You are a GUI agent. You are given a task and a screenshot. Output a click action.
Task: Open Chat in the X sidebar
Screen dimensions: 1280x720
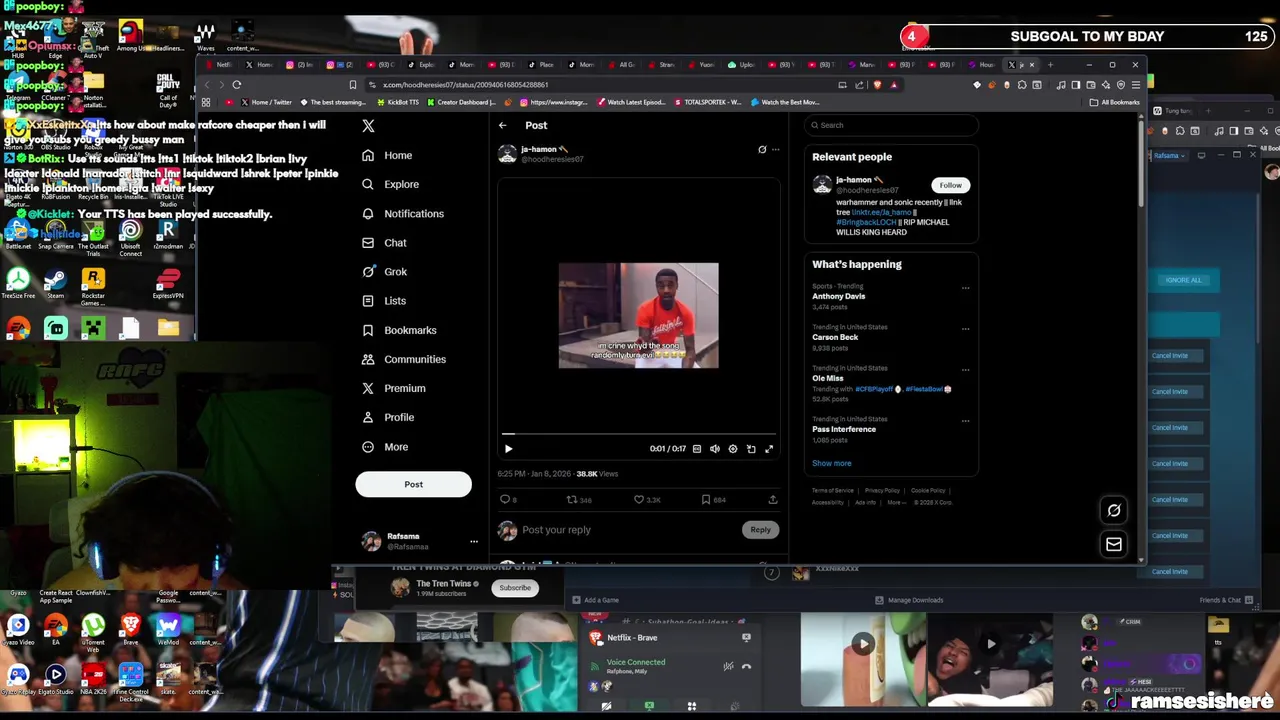tap(384, 242)
